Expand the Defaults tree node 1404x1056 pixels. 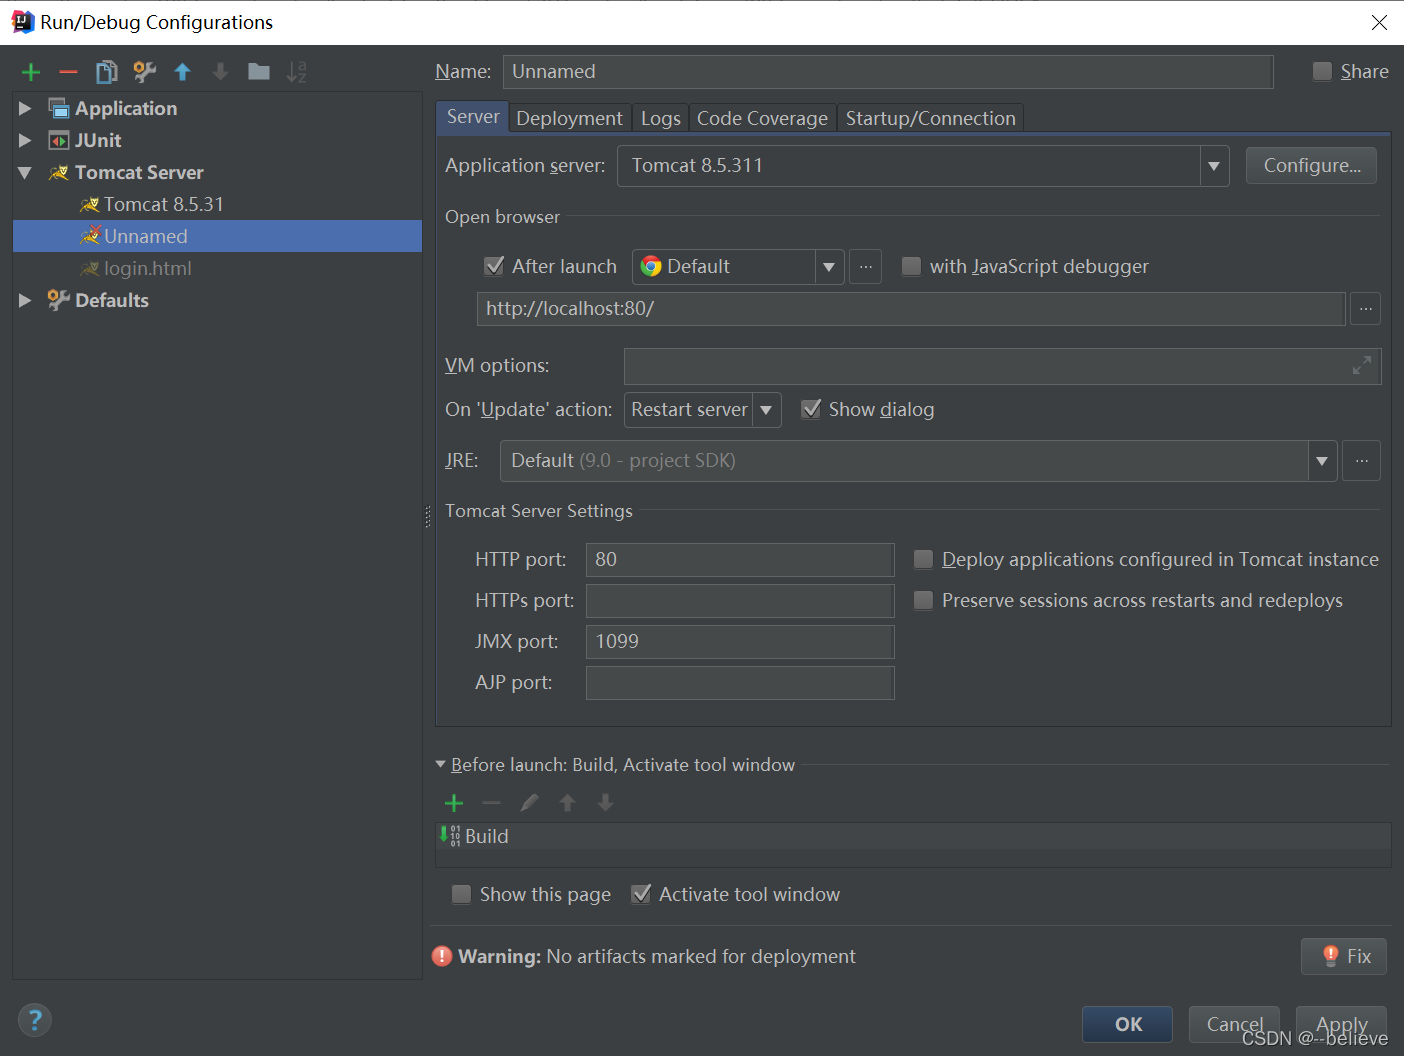(x=25, y=300)
